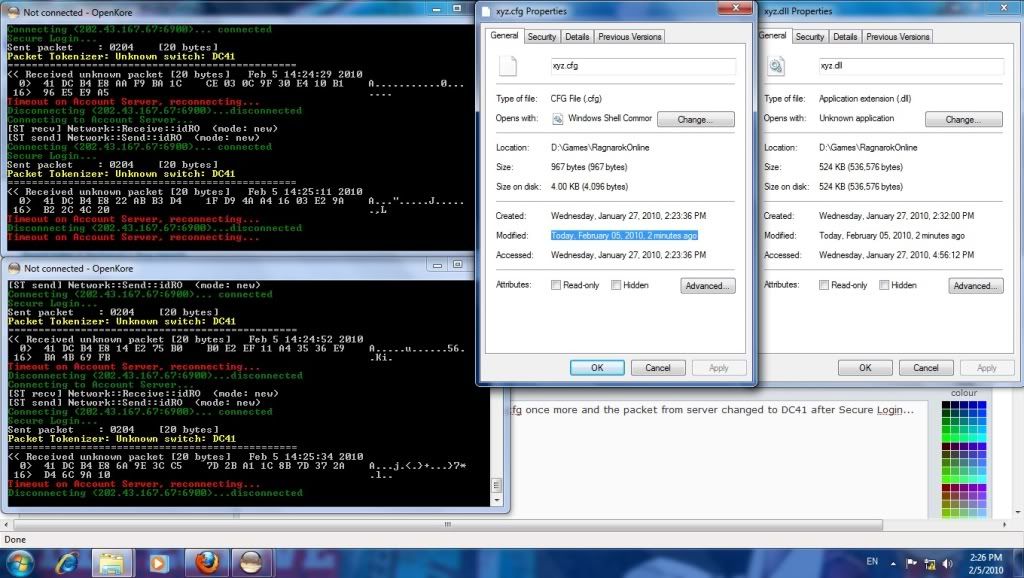Select the highlighted Modified date text

point(624,235)
